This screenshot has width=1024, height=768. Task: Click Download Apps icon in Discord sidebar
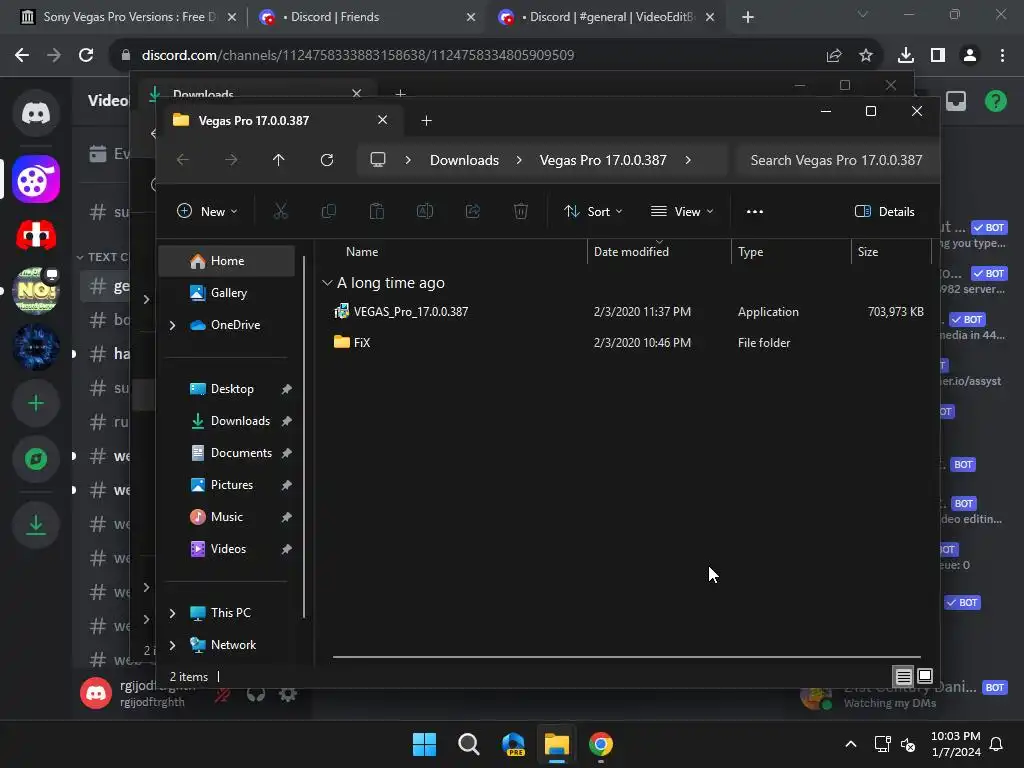(x=36, y=525)
